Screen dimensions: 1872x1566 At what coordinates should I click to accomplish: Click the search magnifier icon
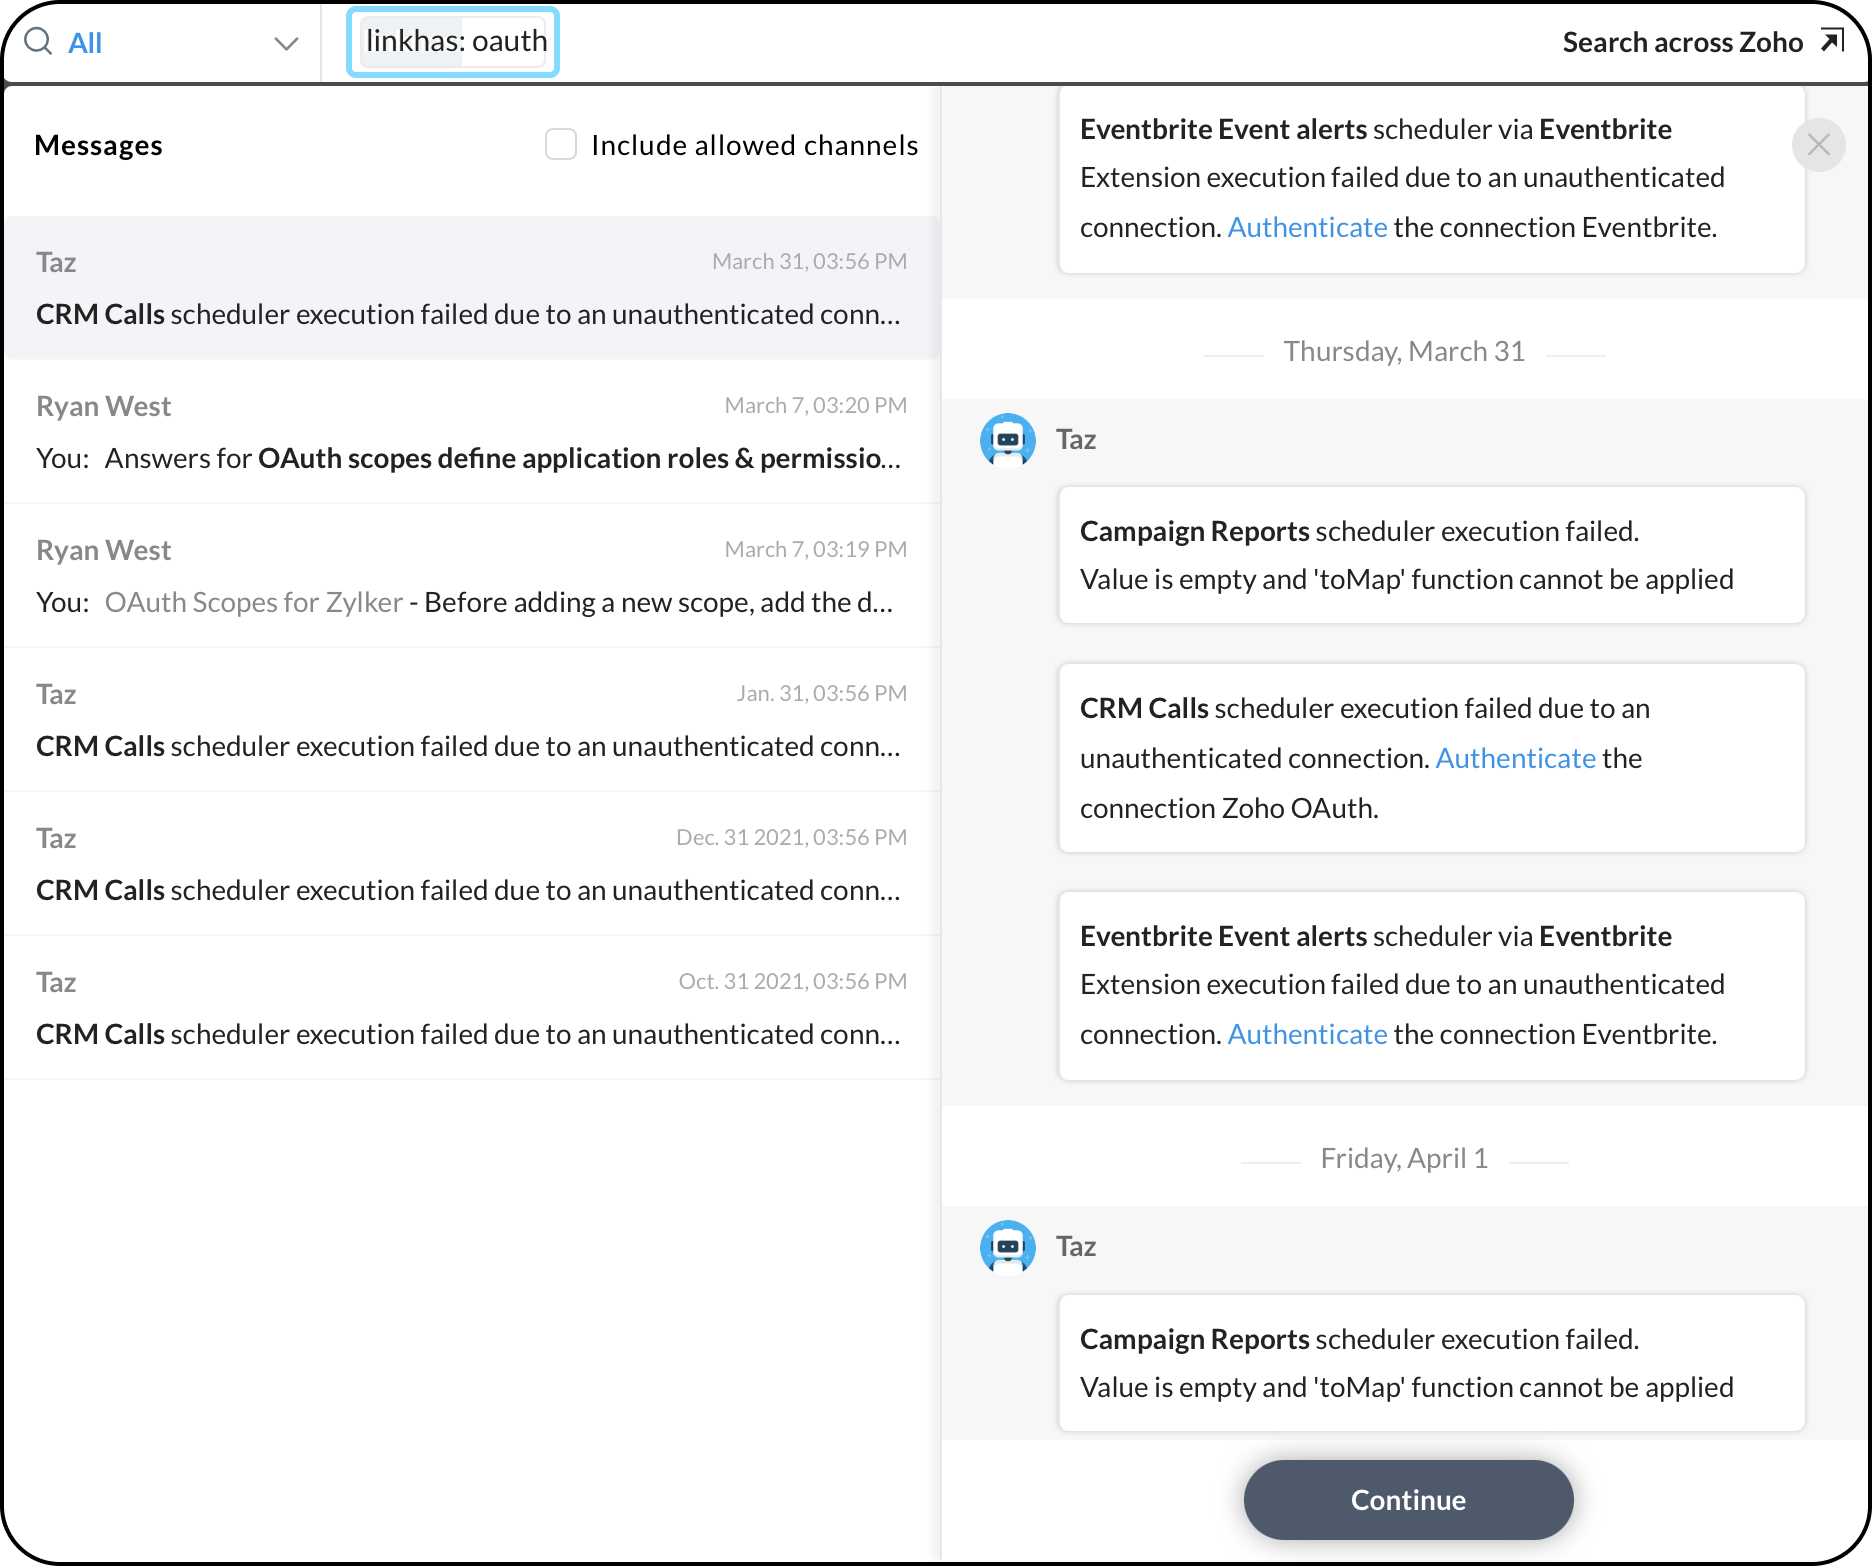[38, 42]
